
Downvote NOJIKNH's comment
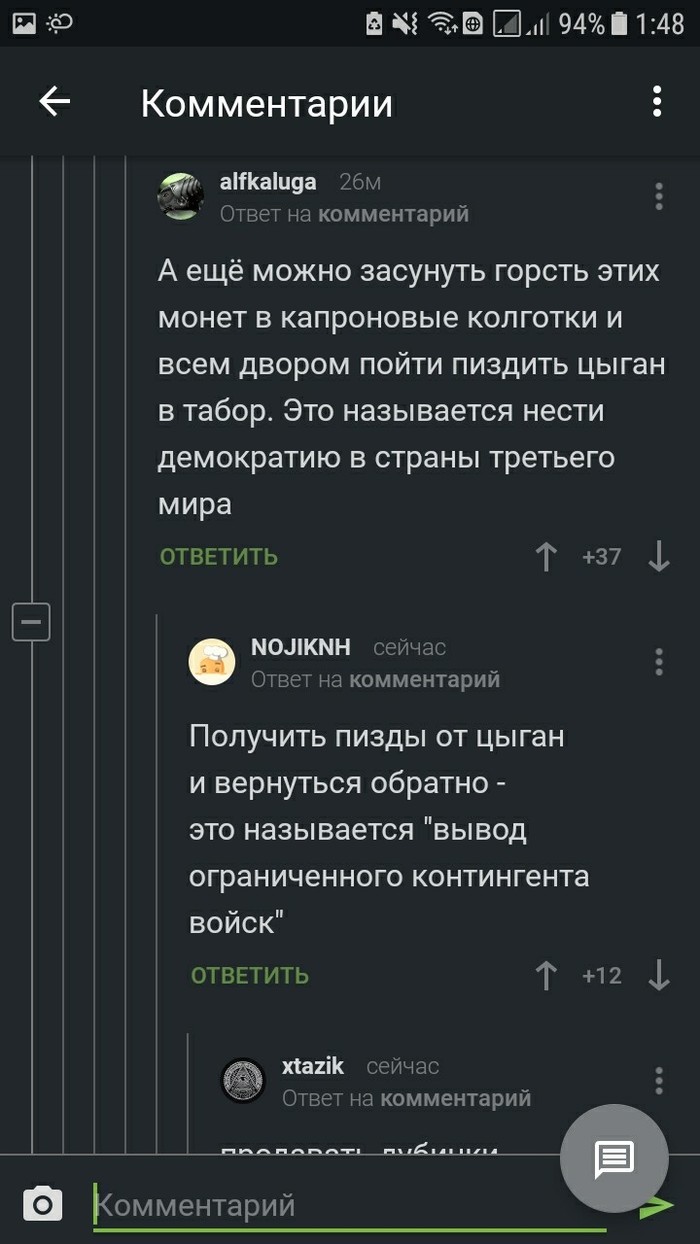pos(659,975)
